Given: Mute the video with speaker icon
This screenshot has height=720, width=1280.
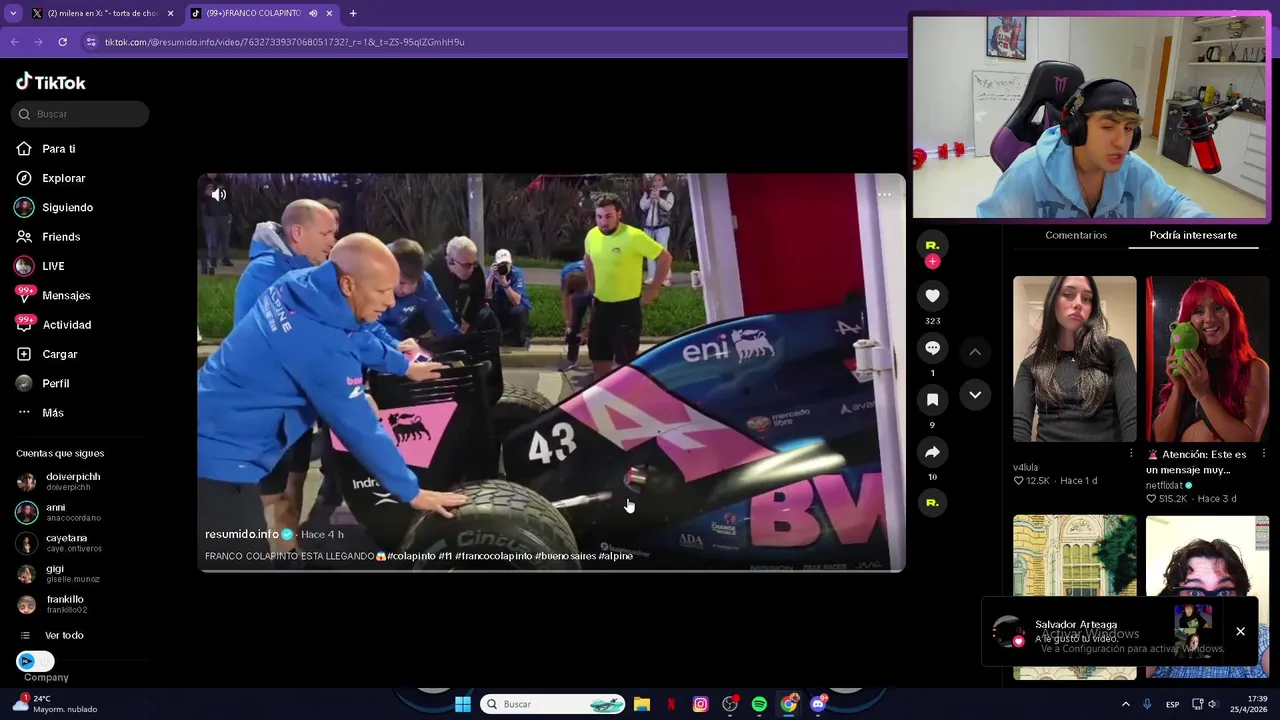Looking at the screenshot, I should pos(219,195).
